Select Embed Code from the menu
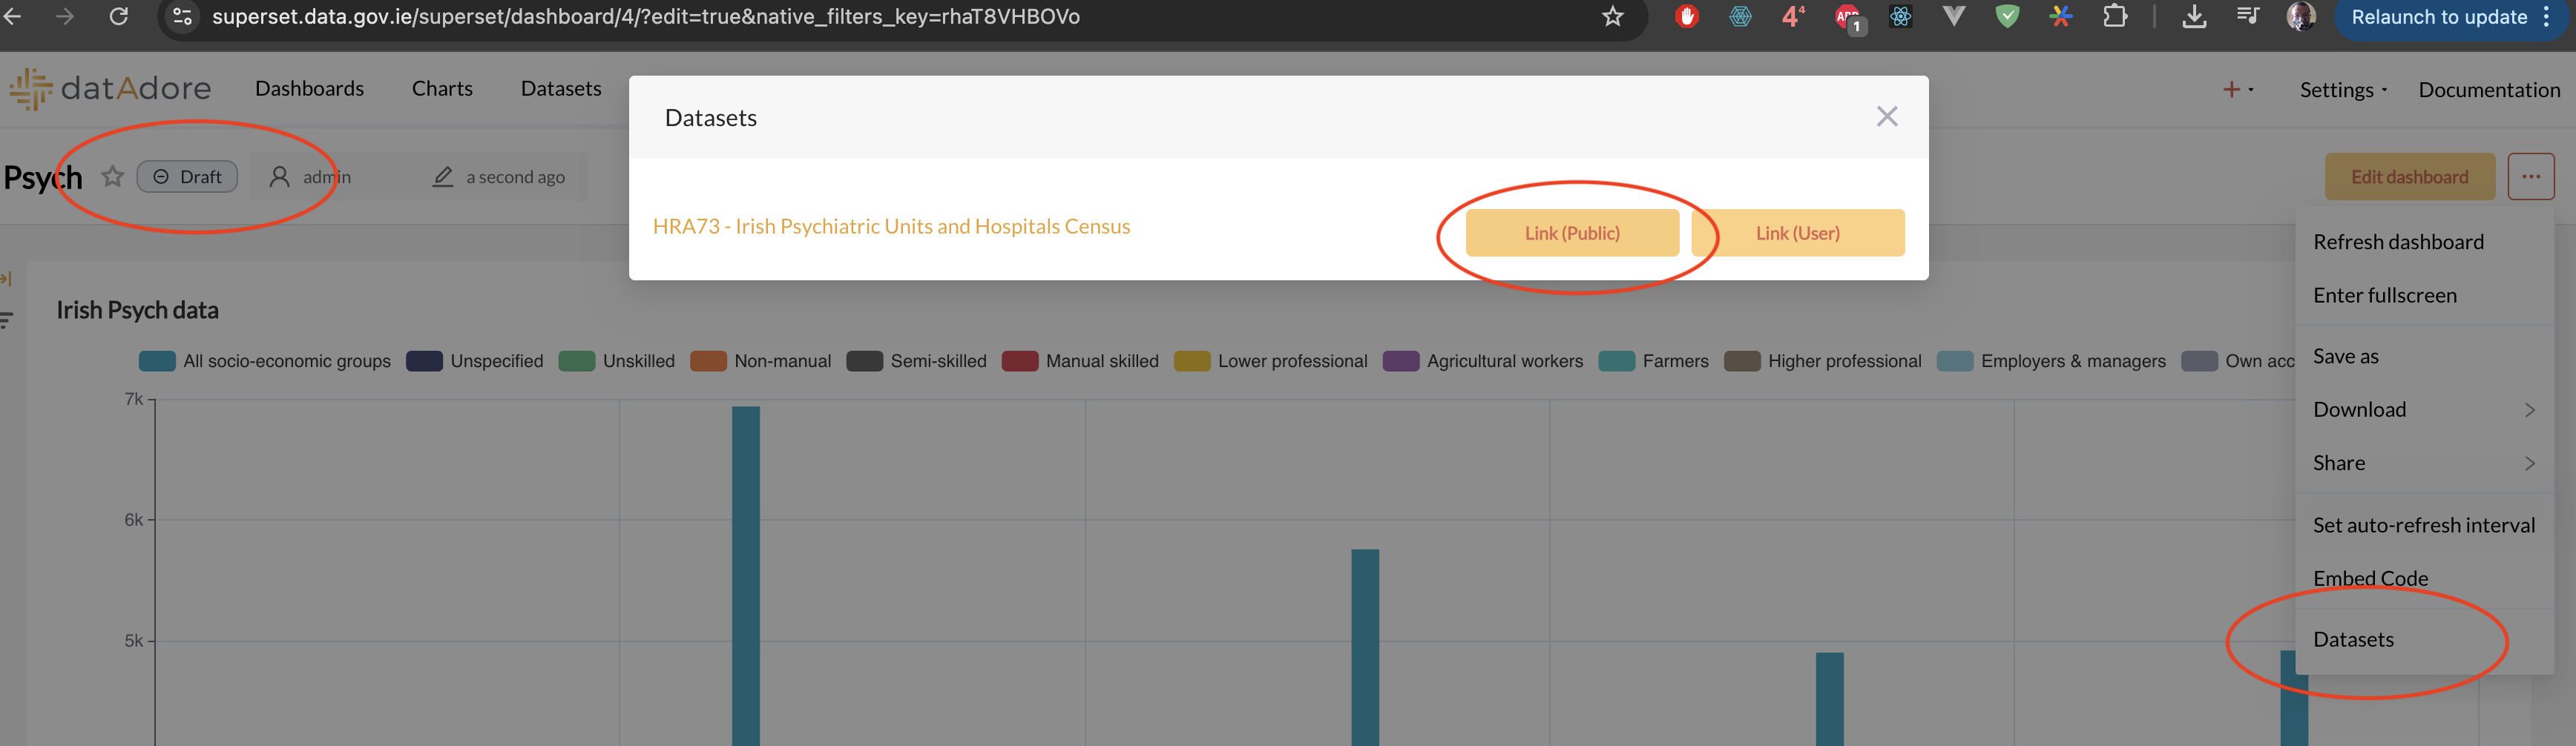The width and height of the screenshot is (2576, 746). pyautogui.click(x=2370, y=578)
